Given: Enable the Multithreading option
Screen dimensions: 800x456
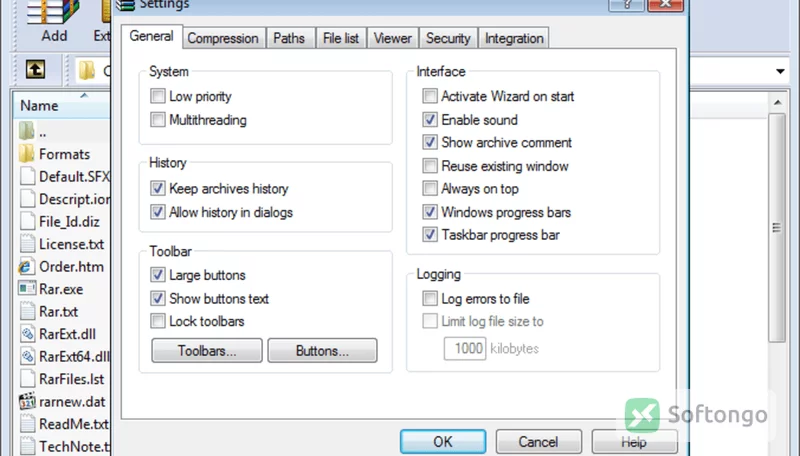Looking at the screenshot, I should pyautogui.click(x=158, y=119).
